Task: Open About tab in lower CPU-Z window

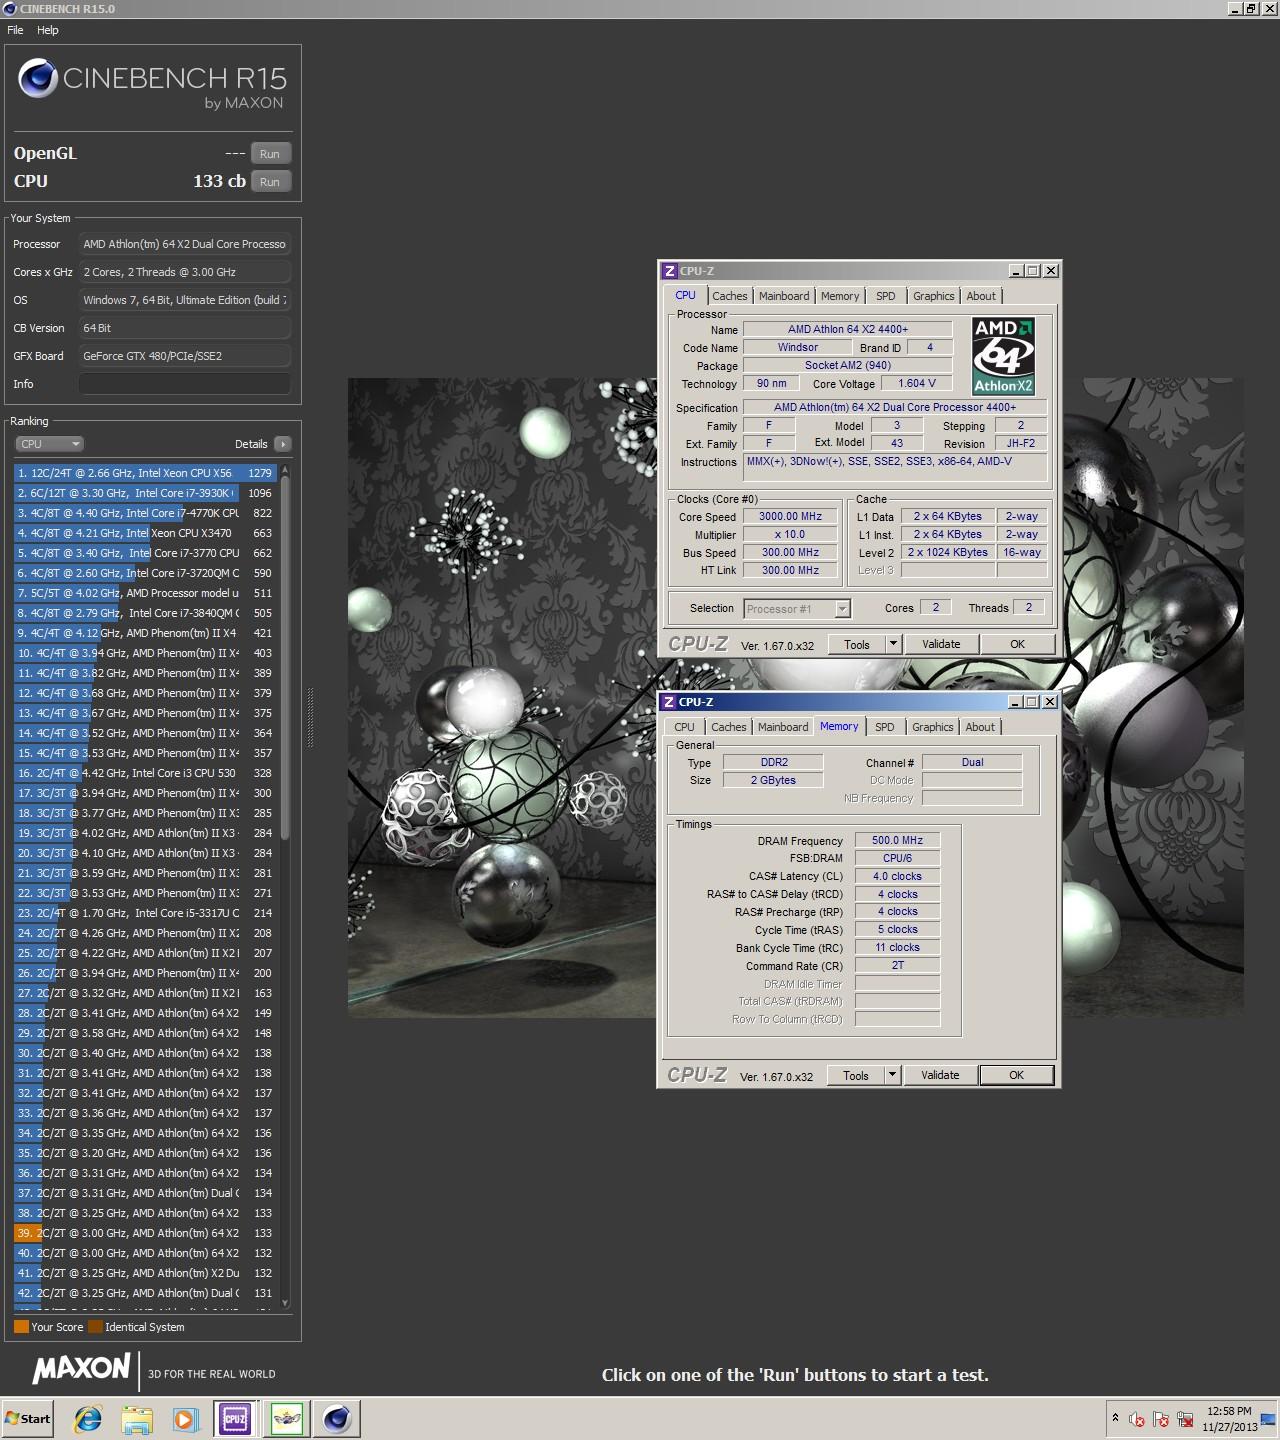Action: tap(980, 727)
